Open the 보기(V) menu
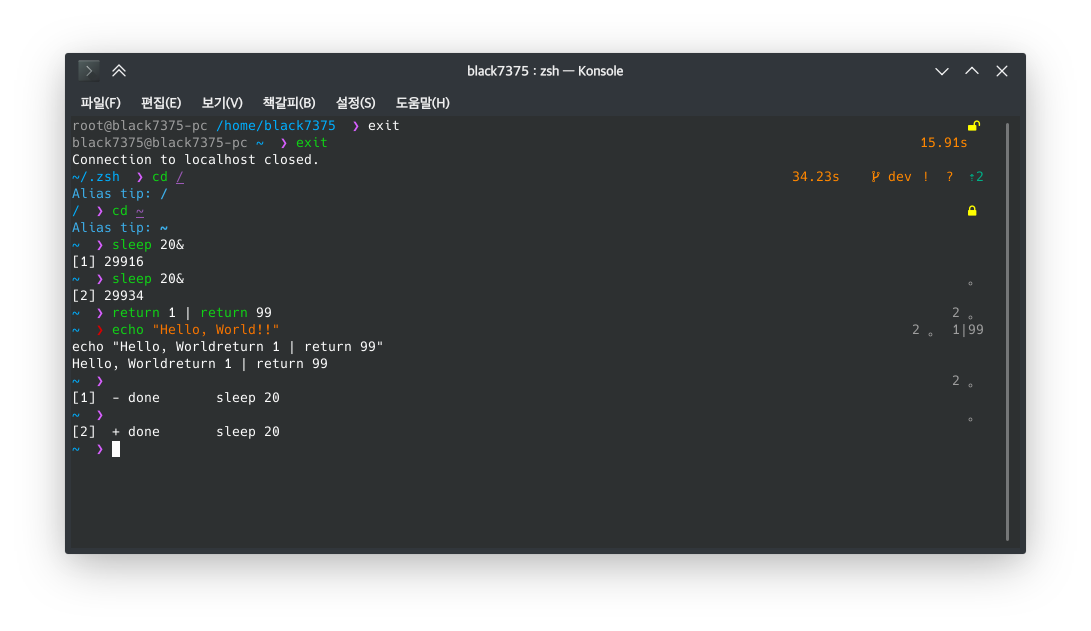1091x631 pixels. (x=222, y=103)
